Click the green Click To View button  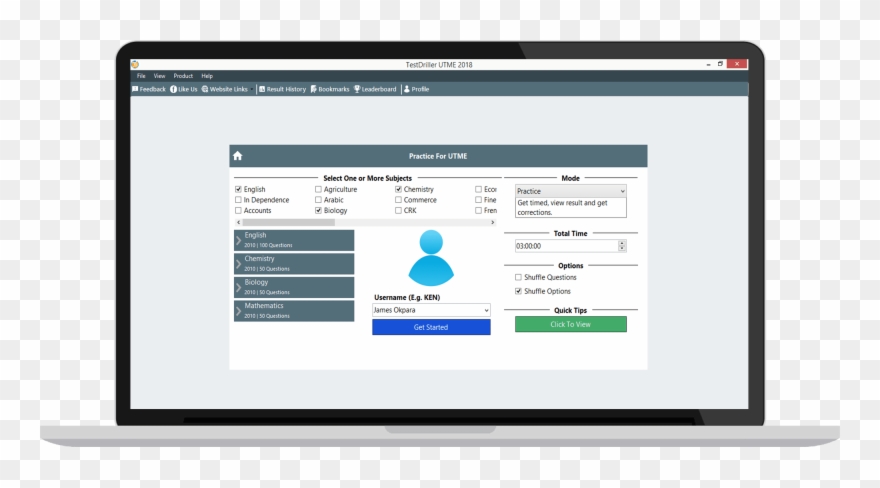click(x=570, y=324)
